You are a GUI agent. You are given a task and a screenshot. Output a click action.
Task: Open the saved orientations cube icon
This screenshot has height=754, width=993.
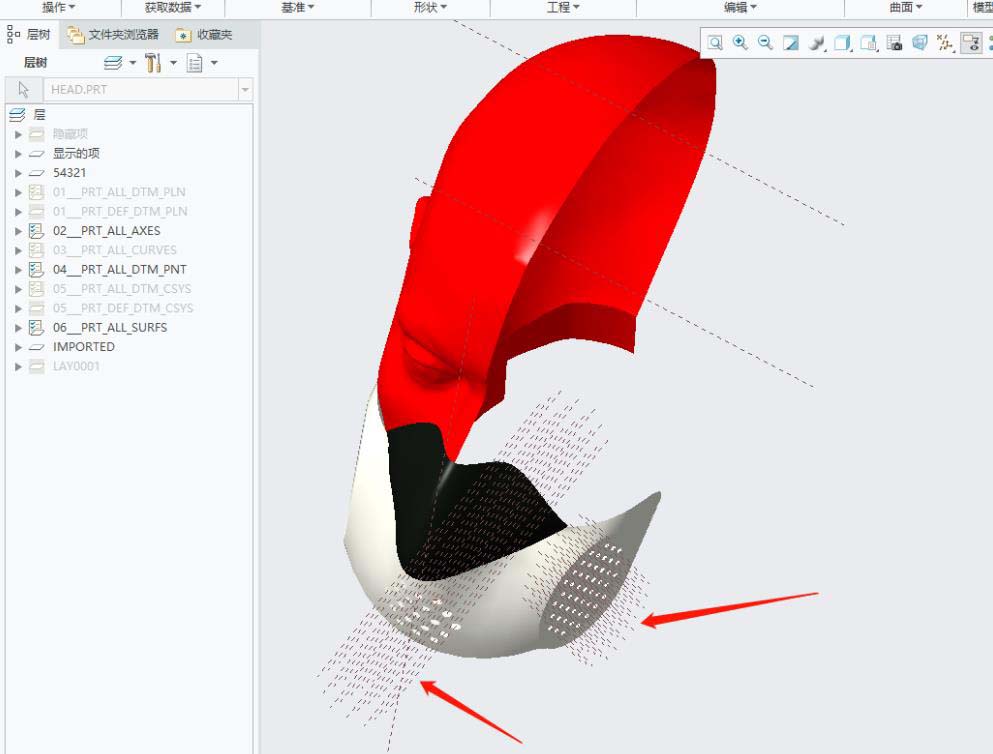point(842,42)
